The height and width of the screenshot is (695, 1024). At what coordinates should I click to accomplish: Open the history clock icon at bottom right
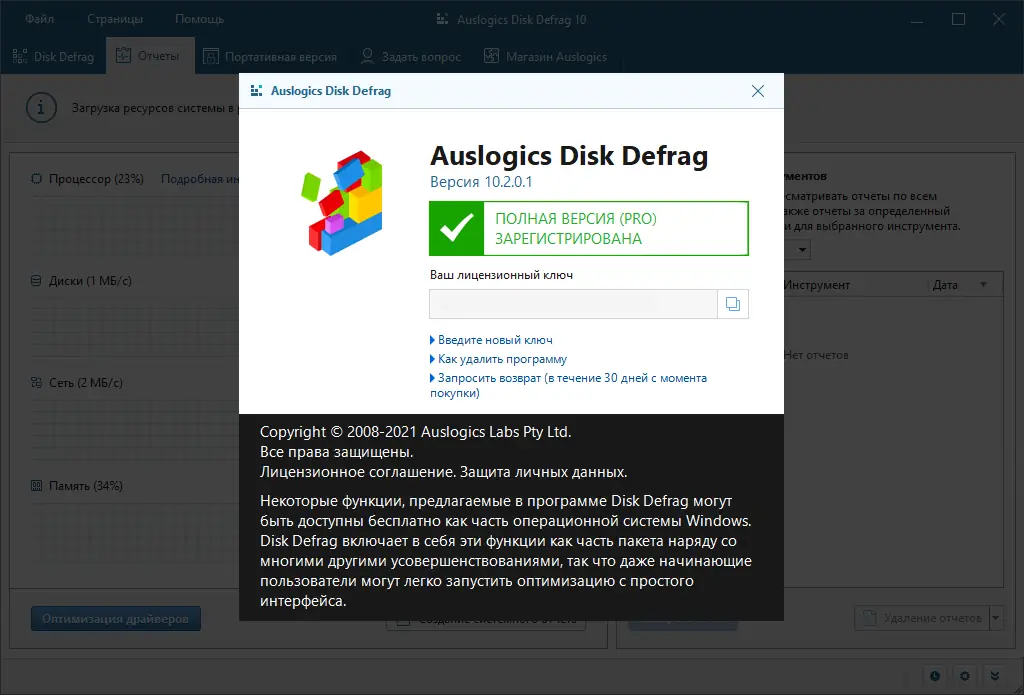934,676
